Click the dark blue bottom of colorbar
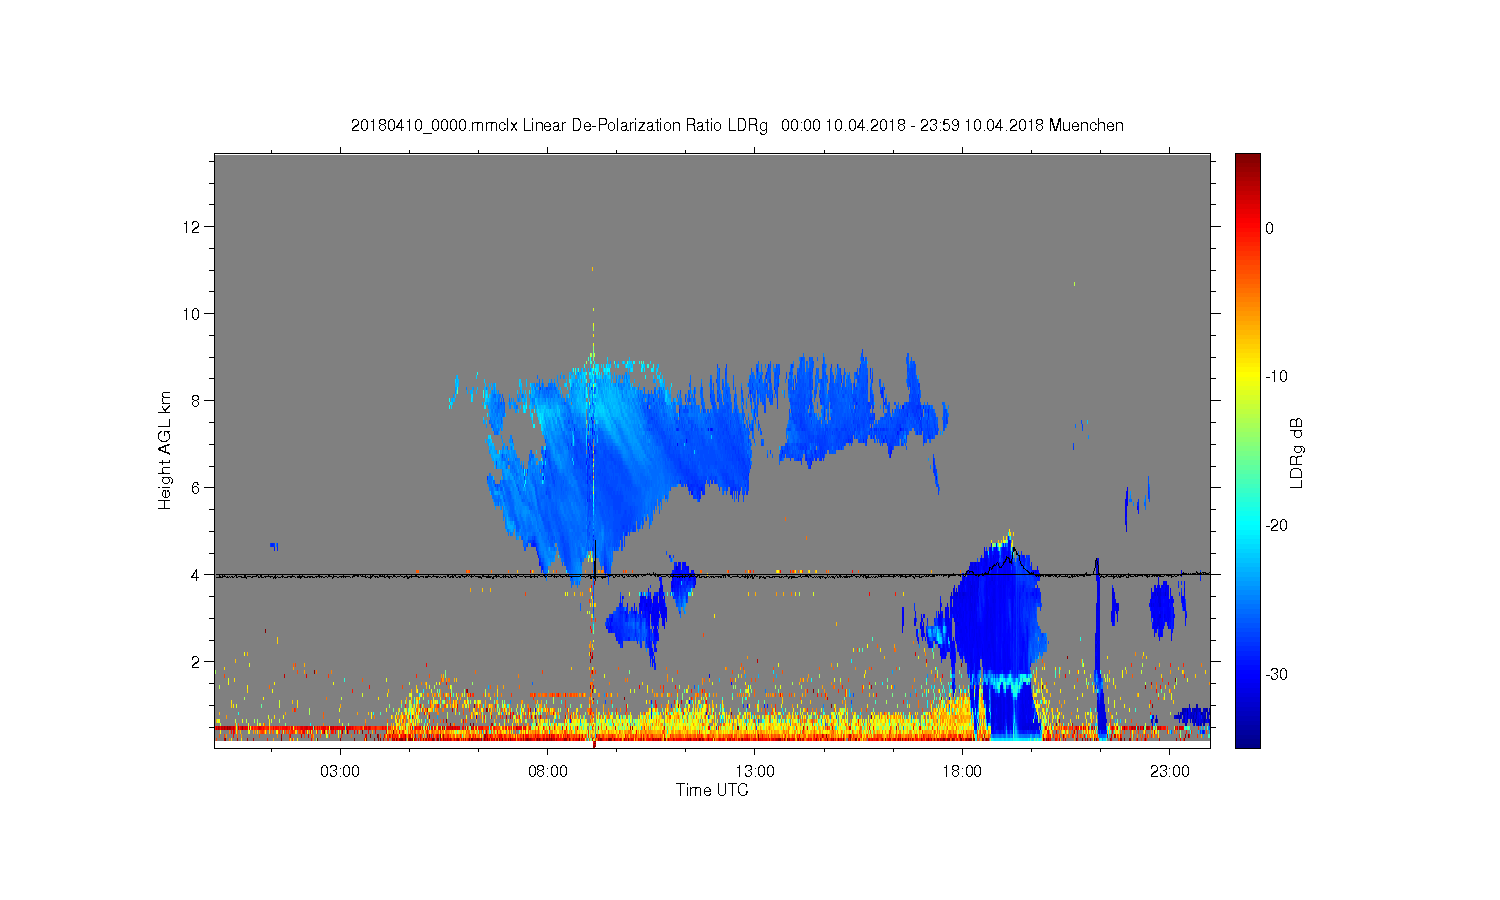Image resolution: width=1500 pixels, height=900 pixels. click(1248, 738)
